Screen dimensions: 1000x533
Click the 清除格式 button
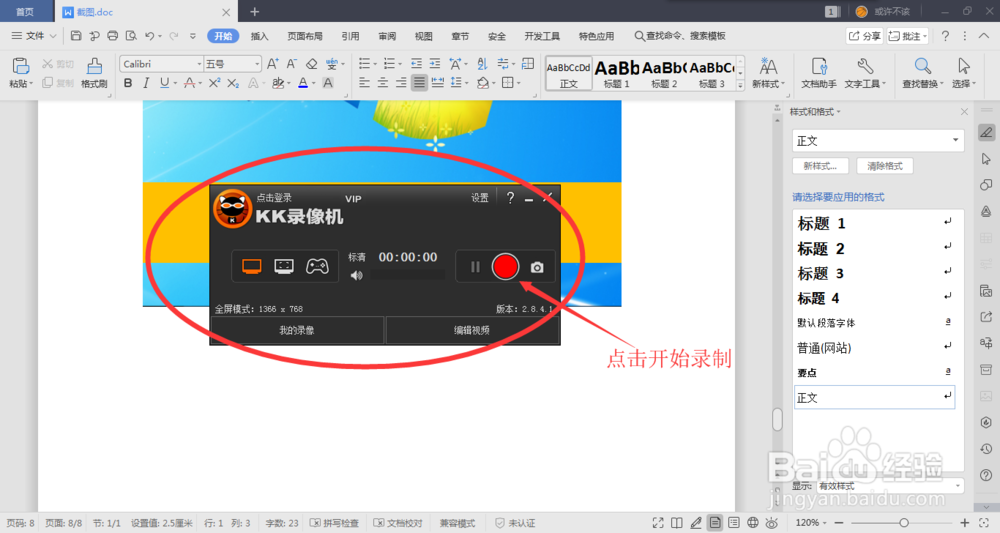click(x=885, y=166)
